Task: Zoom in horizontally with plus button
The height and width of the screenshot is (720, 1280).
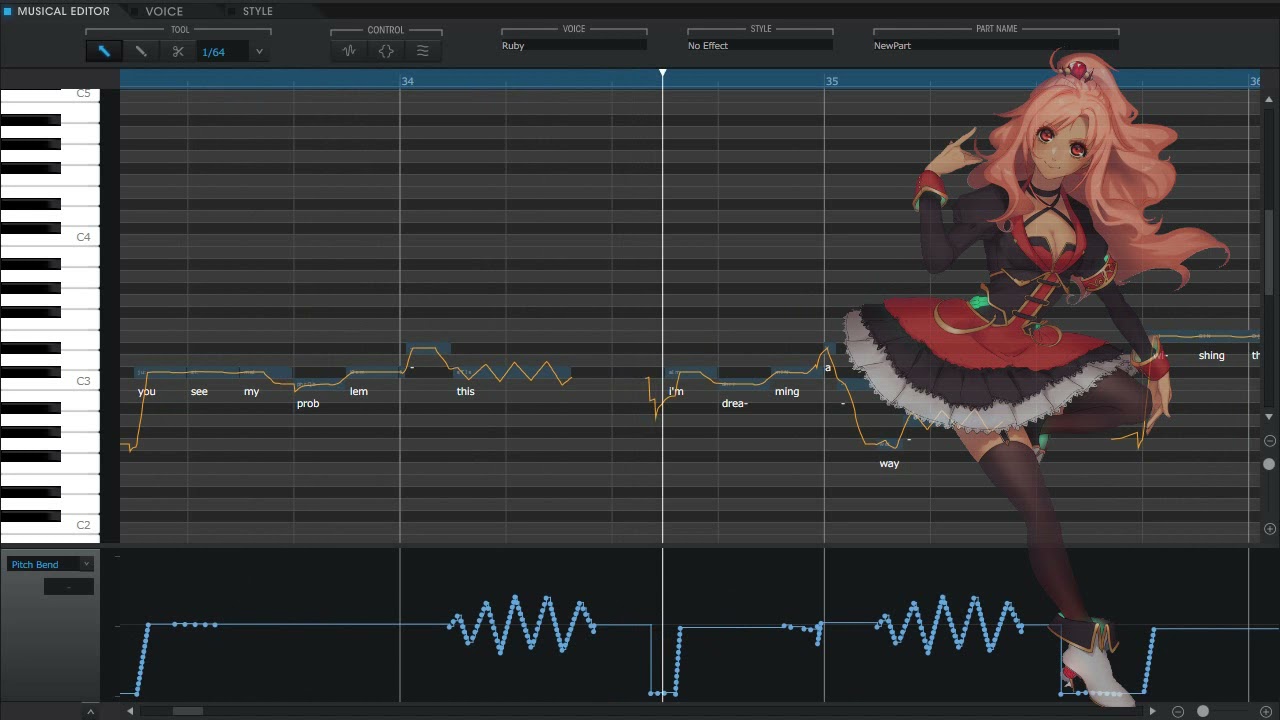Action: coord(1266,711)
